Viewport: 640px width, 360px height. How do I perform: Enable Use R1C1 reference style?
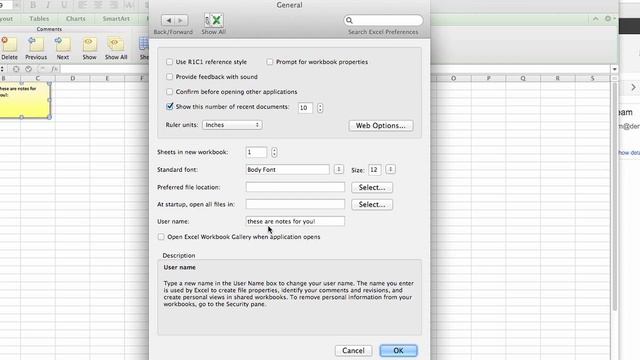point(169,62)
